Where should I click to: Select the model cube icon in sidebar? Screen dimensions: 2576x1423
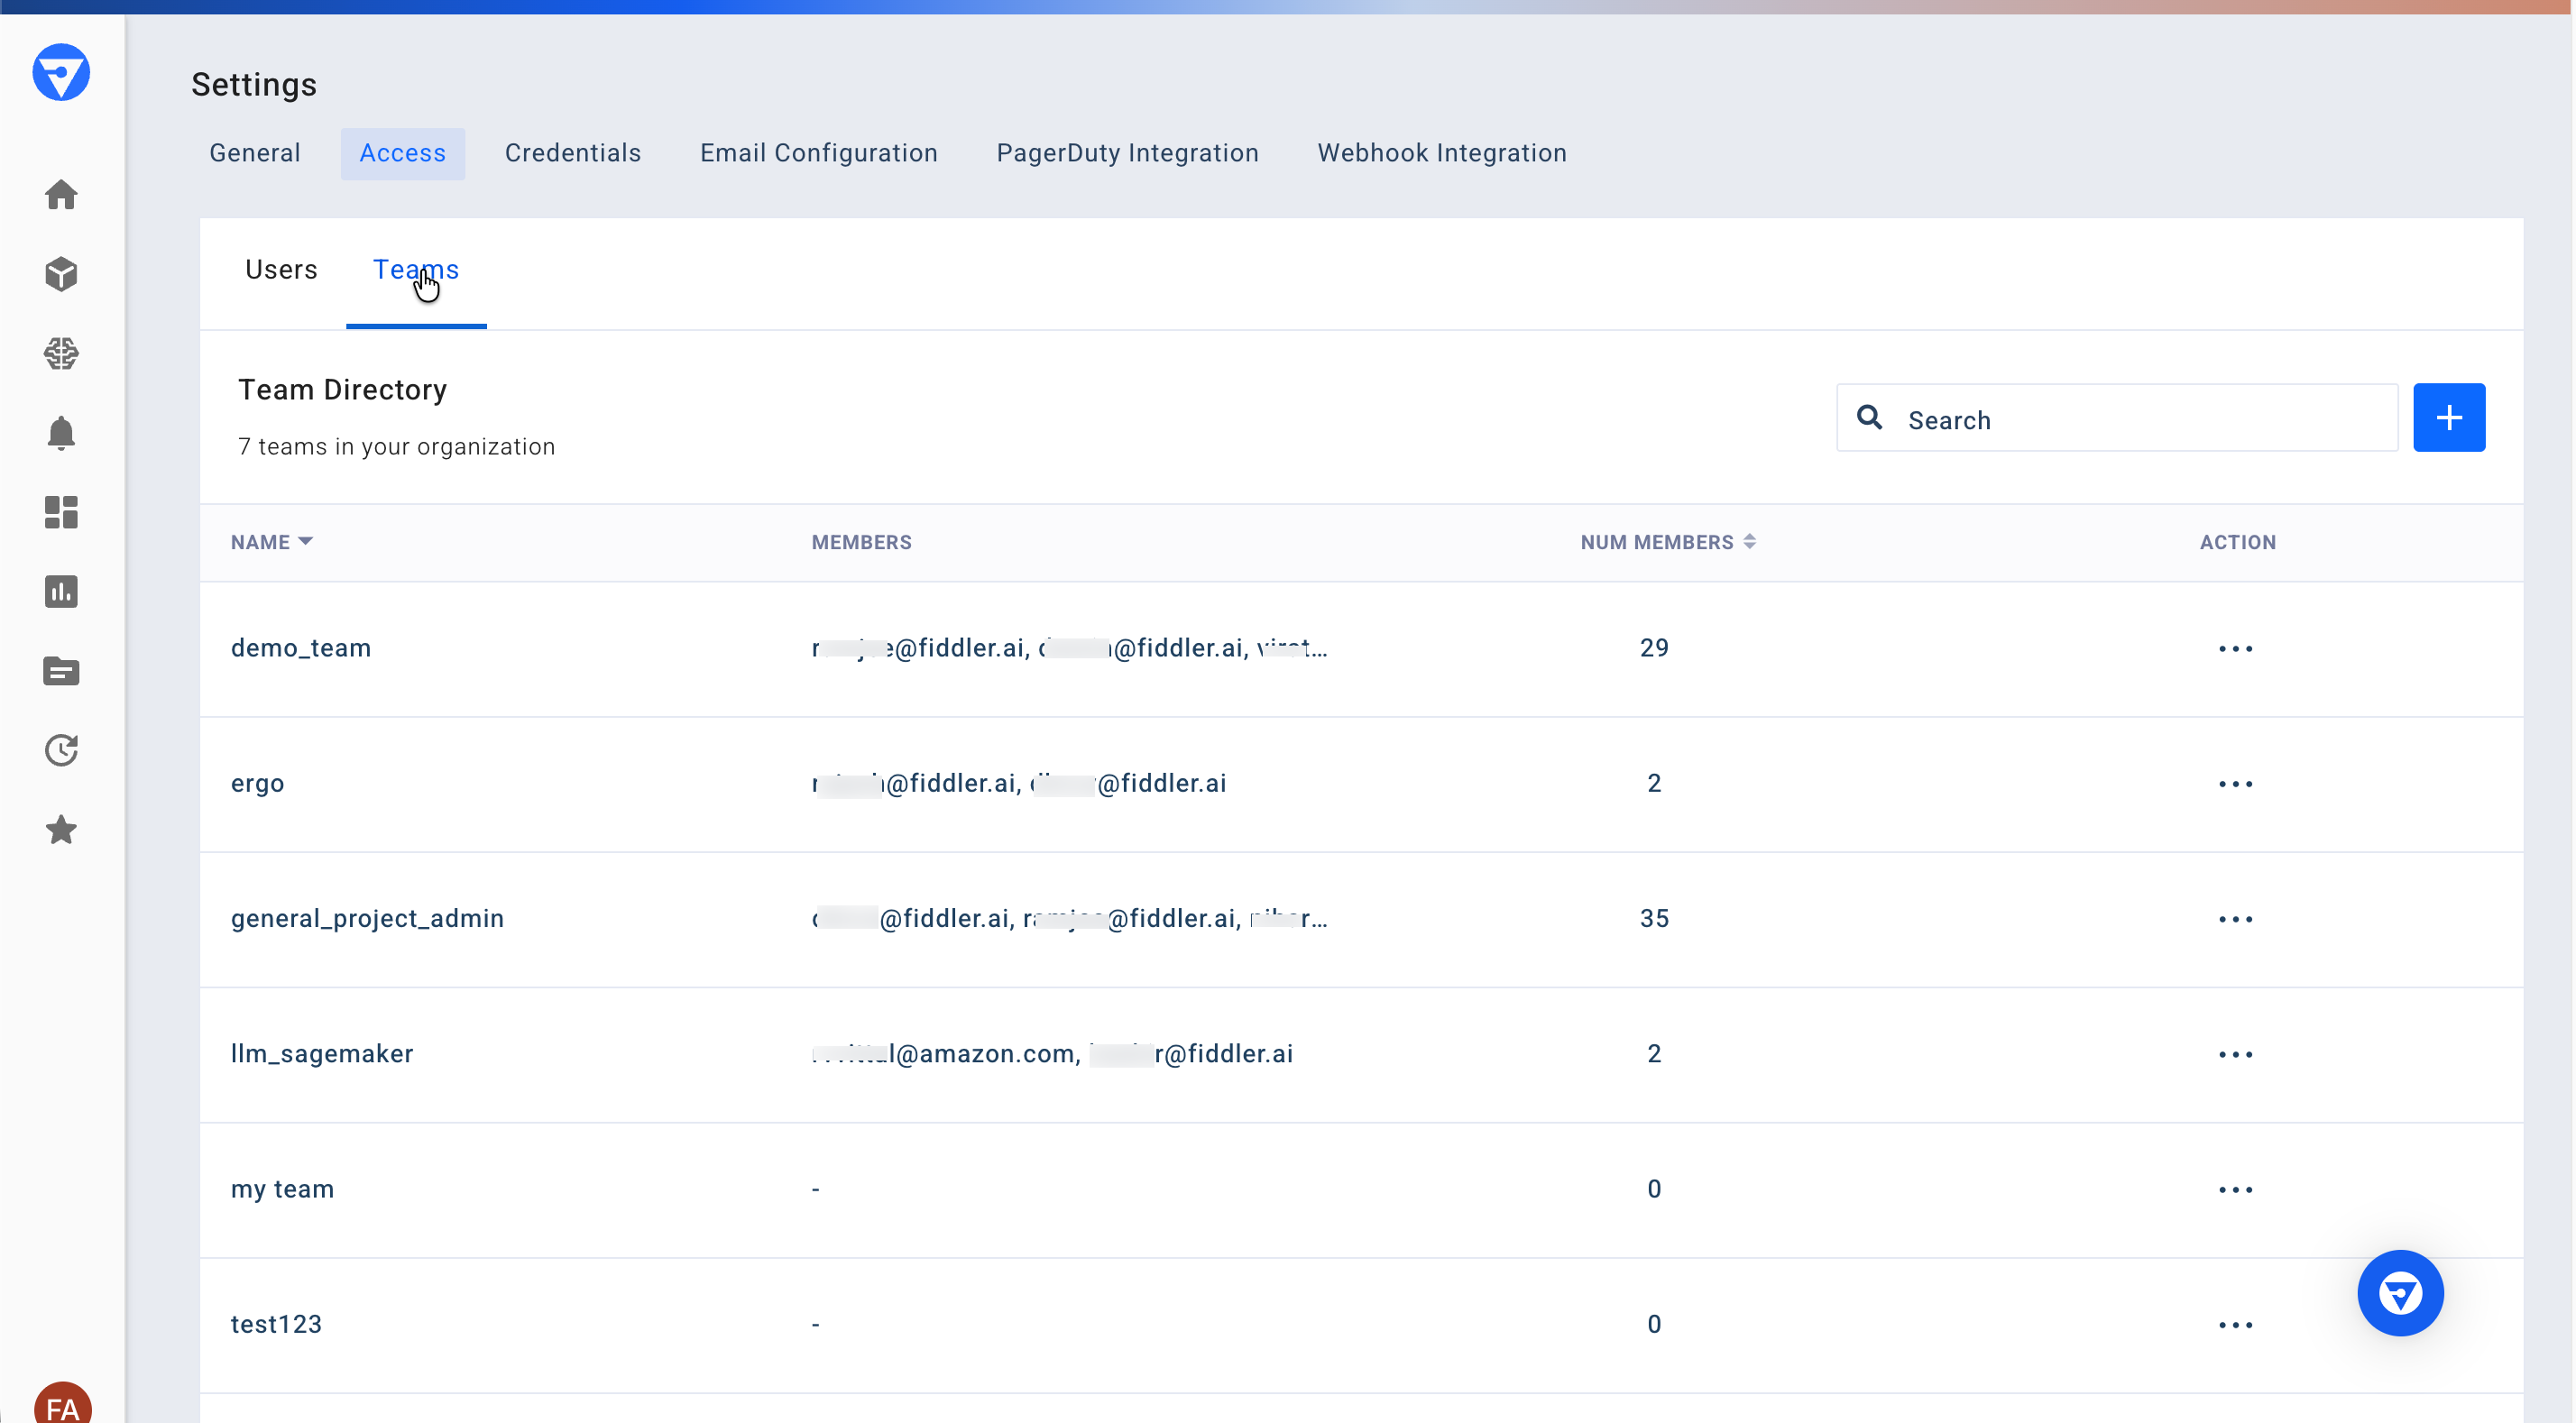62,274
